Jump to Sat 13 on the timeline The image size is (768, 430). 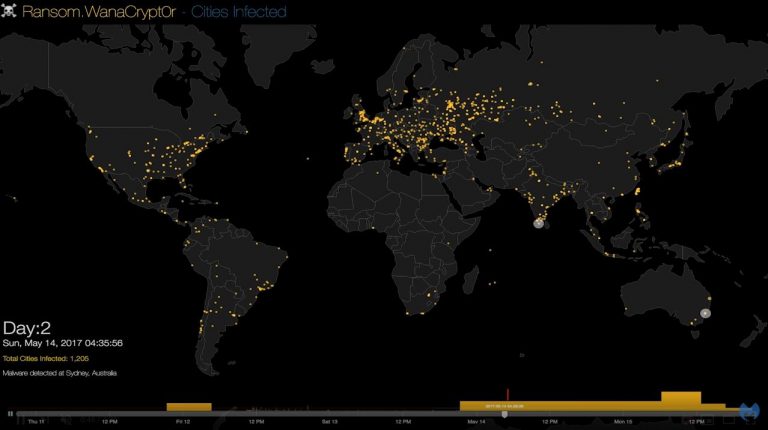330,422
